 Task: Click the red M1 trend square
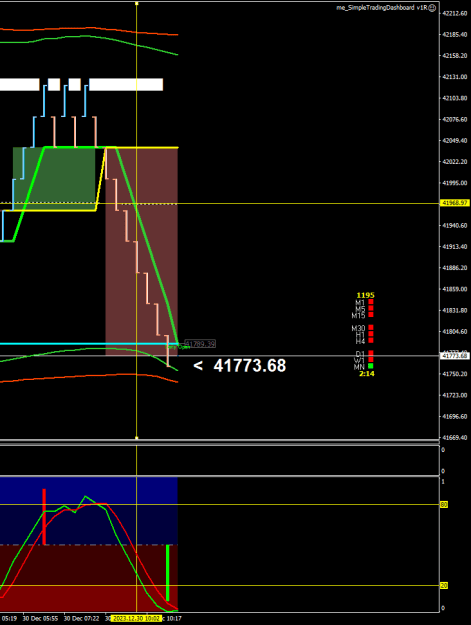(x=371, y=302)
